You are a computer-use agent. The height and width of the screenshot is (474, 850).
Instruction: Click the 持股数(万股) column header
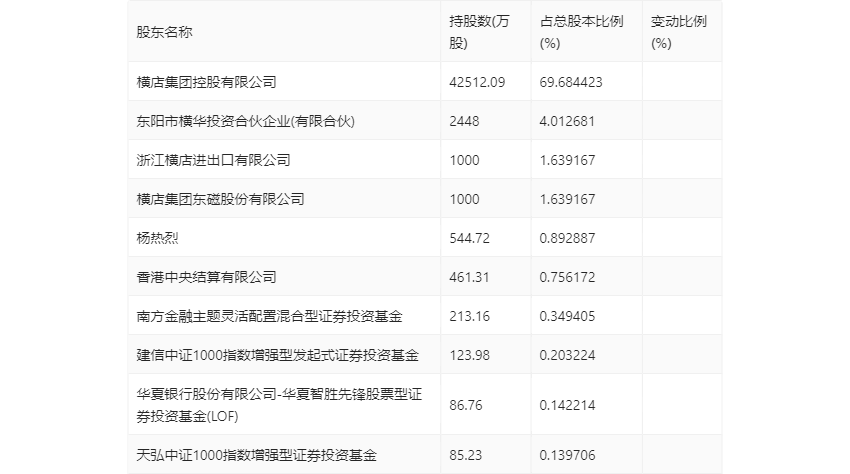pos(479,32)
